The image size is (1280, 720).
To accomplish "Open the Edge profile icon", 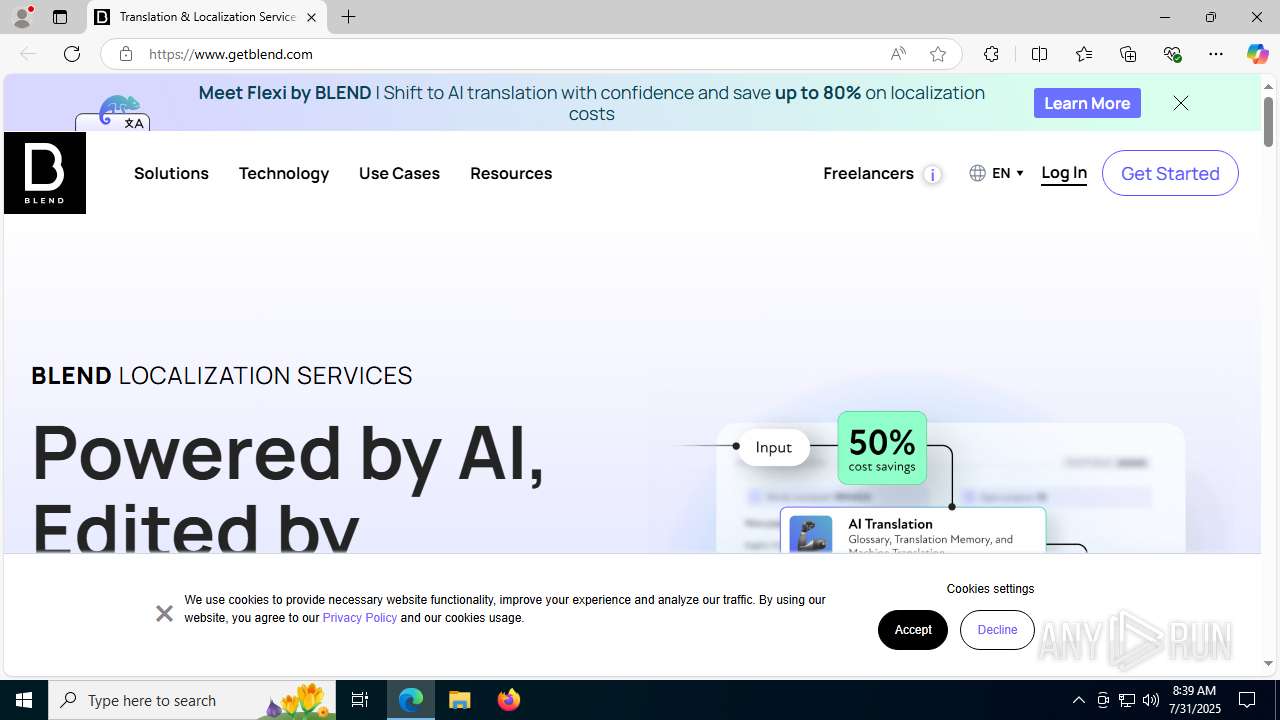I will coord(22,17).
